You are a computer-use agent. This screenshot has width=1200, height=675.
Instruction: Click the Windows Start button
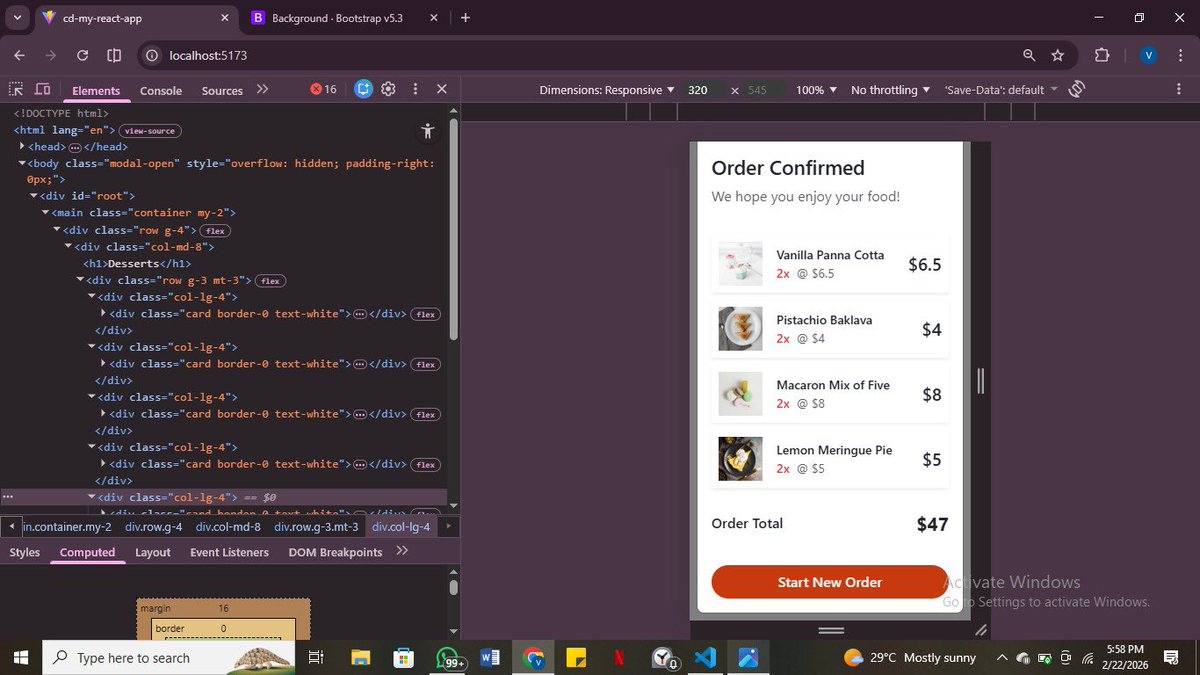tap(20, 658)
